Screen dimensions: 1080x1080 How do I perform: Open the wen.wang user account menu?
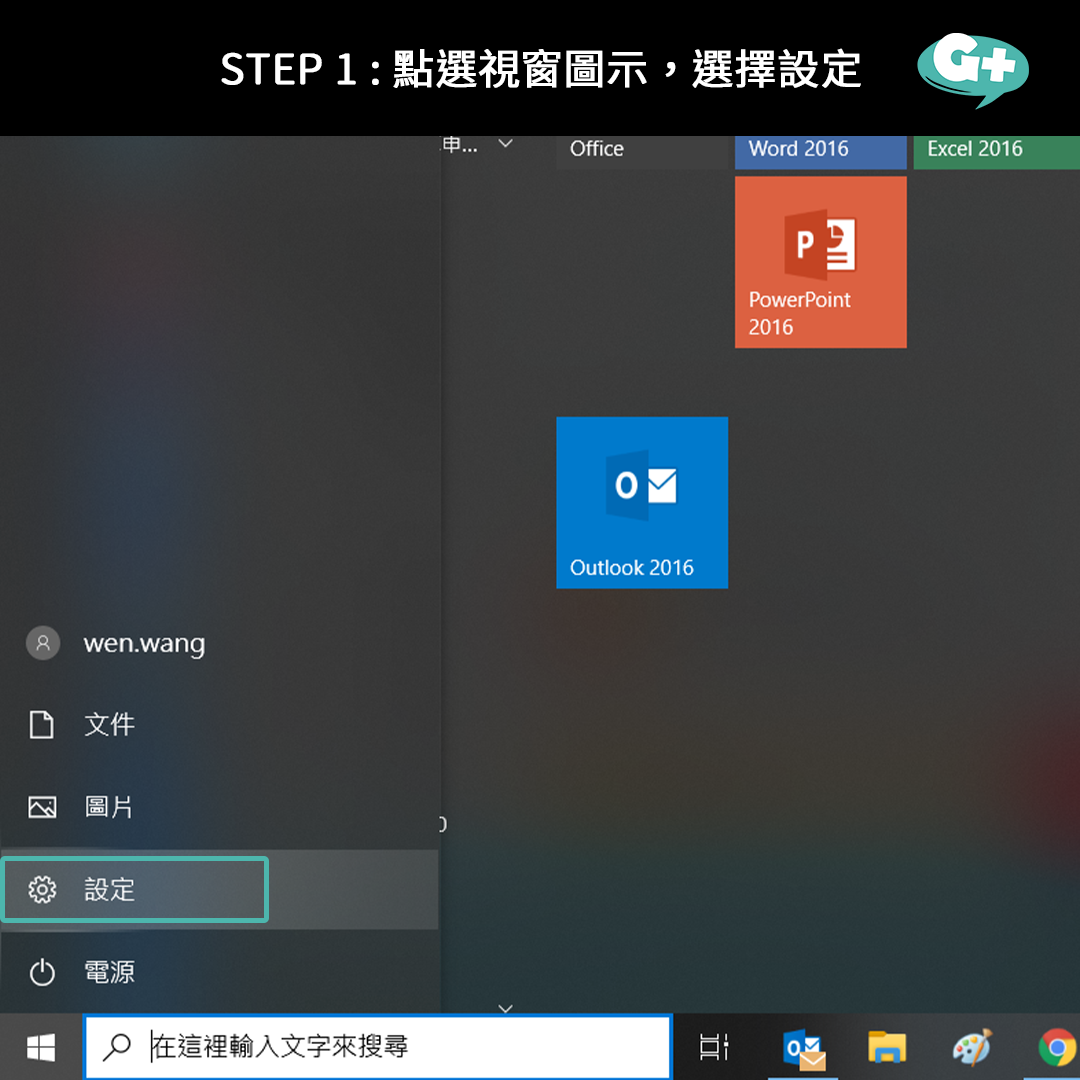(x=219, y=643)
